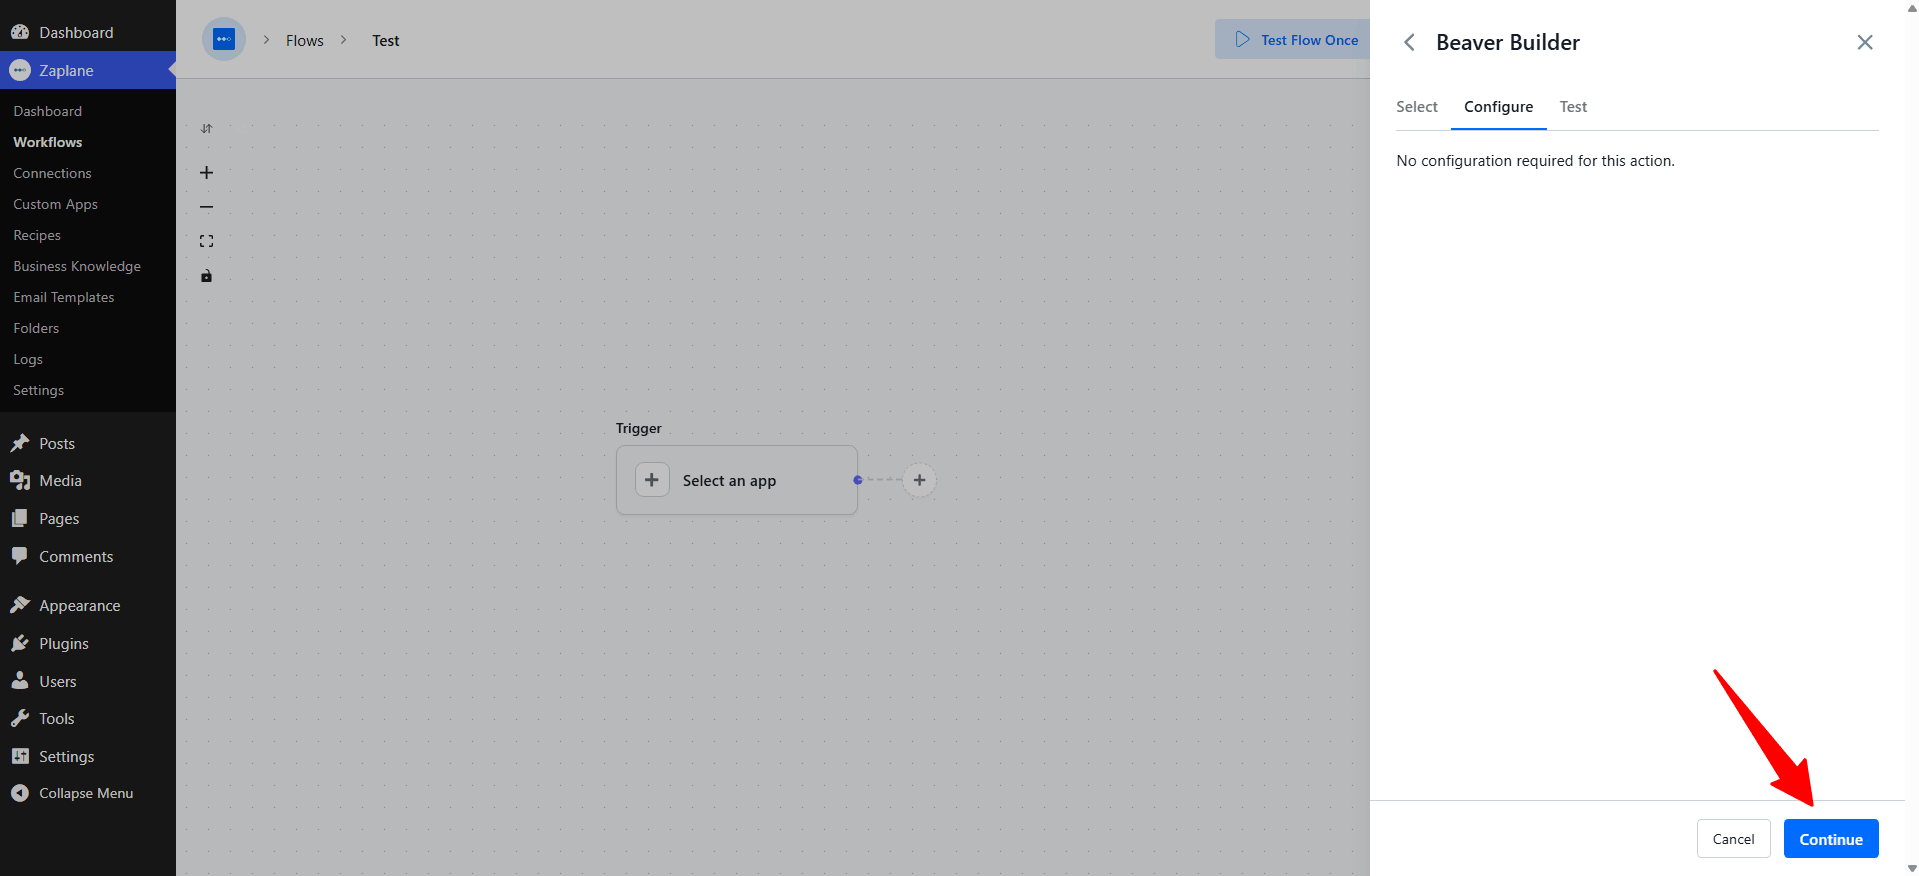Screen dimensions: 1919x876
Task: Click the Select an app trigger node
Action: [x=737, y=480]
